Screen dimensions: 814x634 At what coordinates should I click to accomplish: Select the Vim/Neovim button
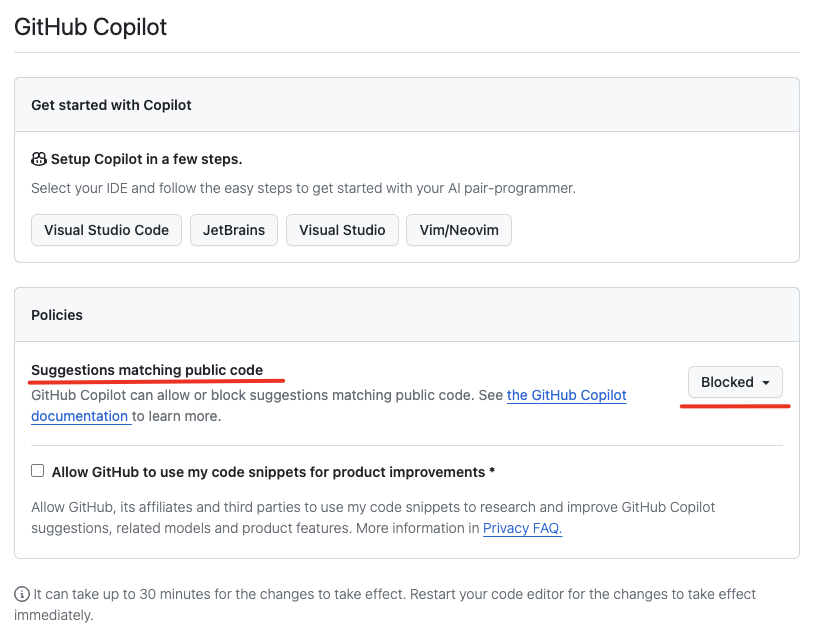459,230
